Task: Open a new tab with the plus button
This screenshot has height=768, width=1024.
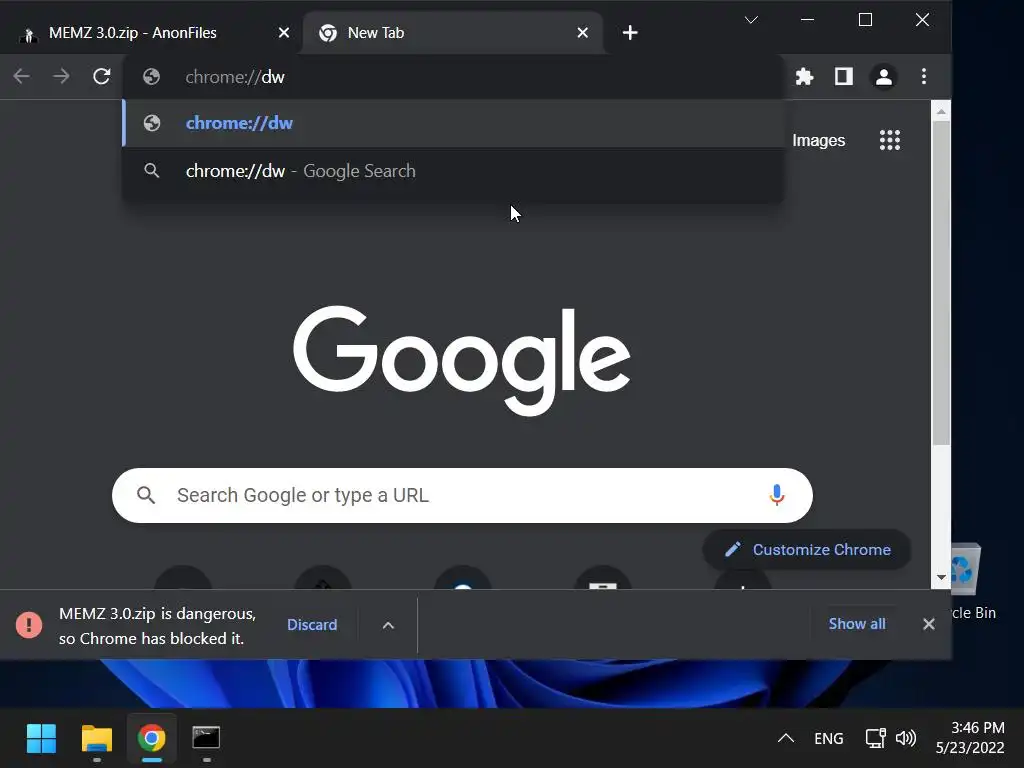Action: click(630, 33)
